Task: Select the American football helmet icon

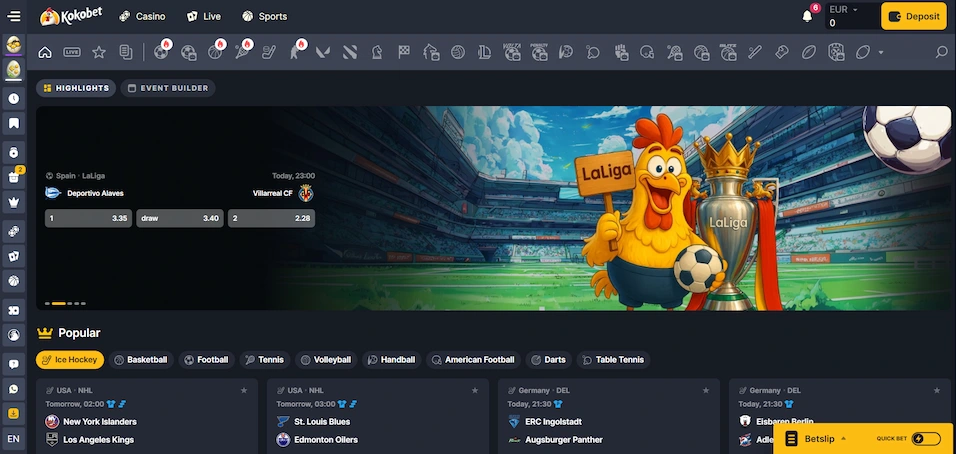Action: [647, 52]
